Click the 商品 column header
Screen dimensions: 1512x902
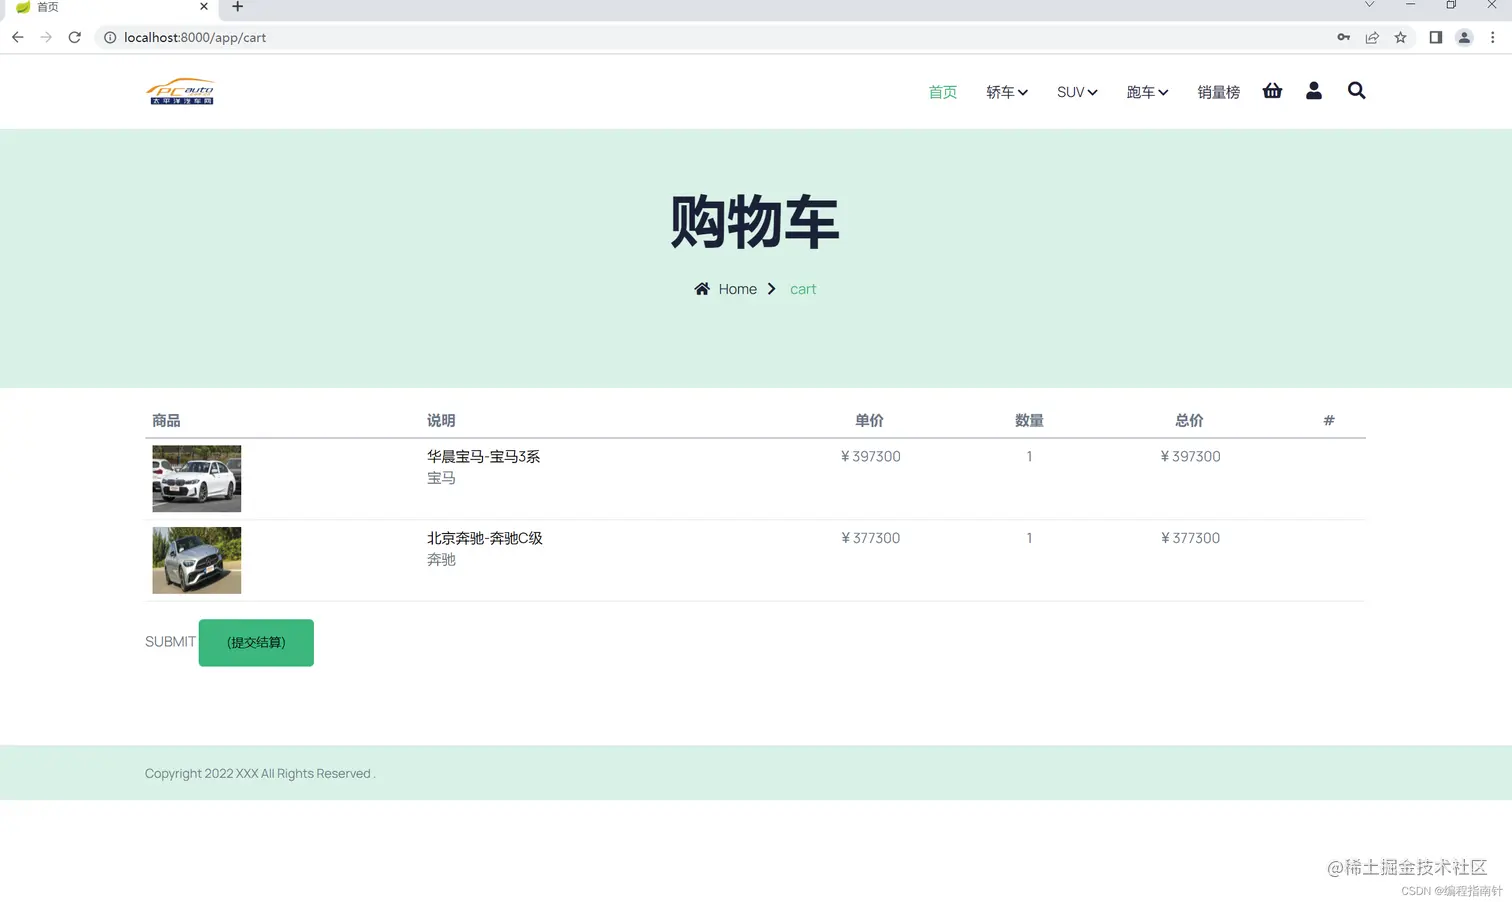[166, 420]
